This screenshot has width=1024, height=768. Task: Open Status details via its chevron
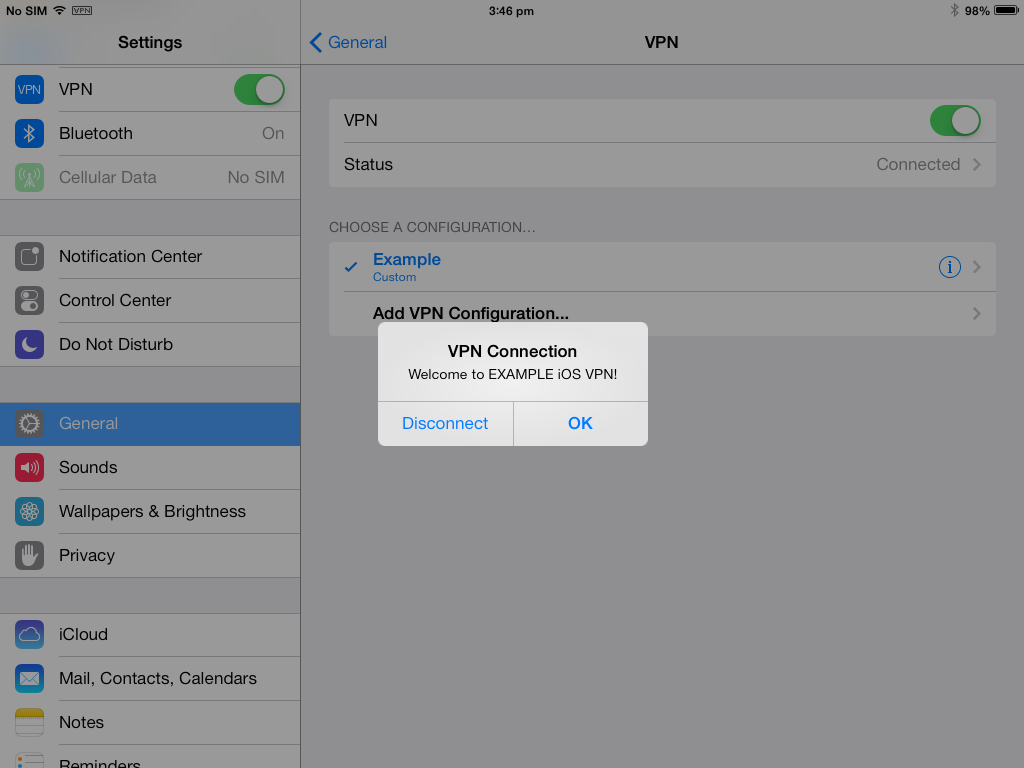[x=977, y=165]
